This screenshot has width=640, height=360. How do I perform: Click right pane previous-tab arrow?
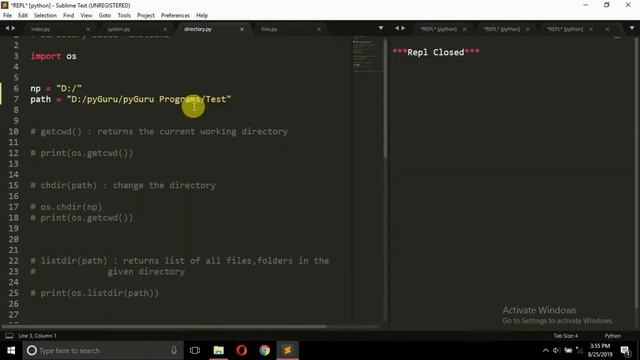[x=397, y=28]
